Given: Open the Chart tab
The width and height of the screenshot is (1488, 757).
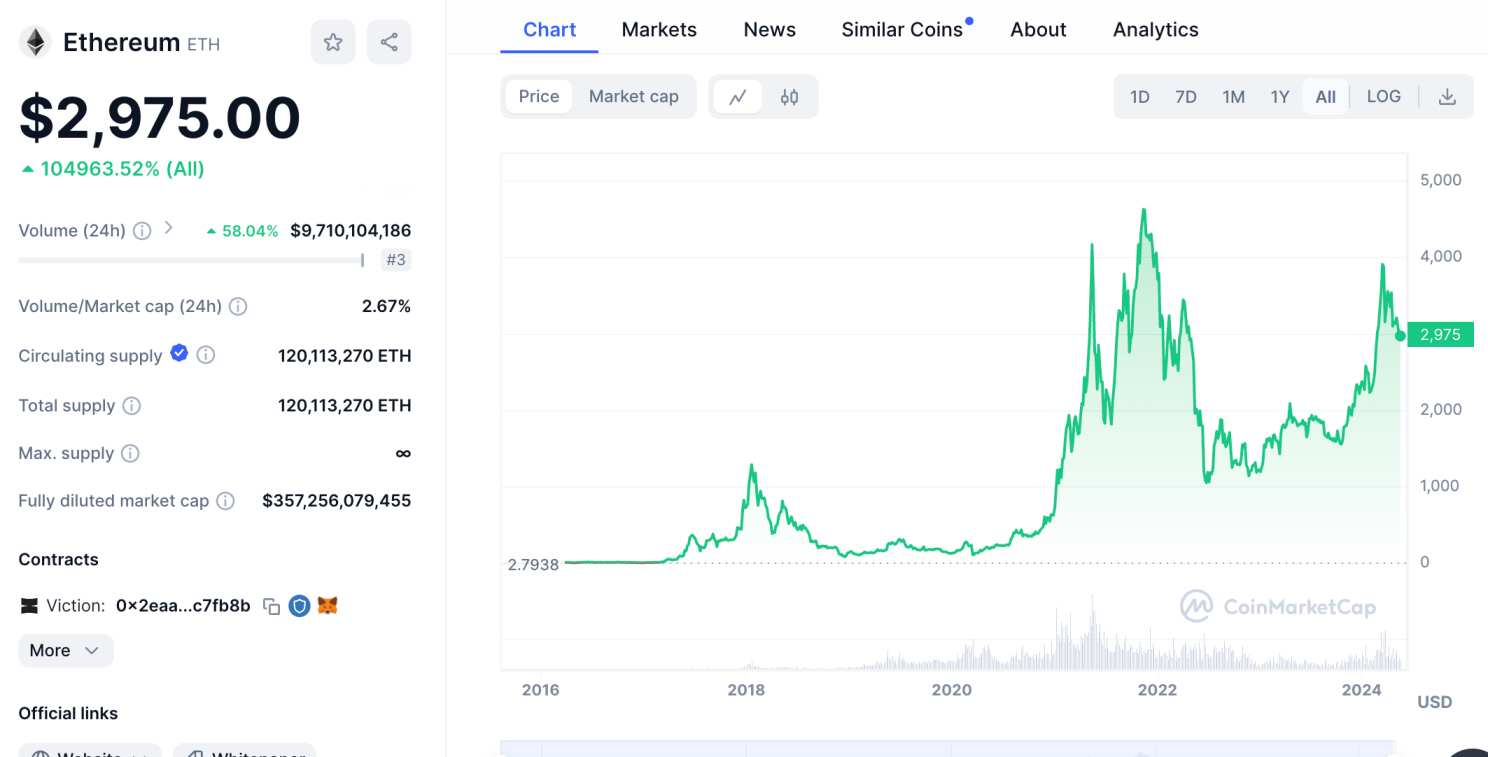Looking at the screenshot, I should pos(550,30).
